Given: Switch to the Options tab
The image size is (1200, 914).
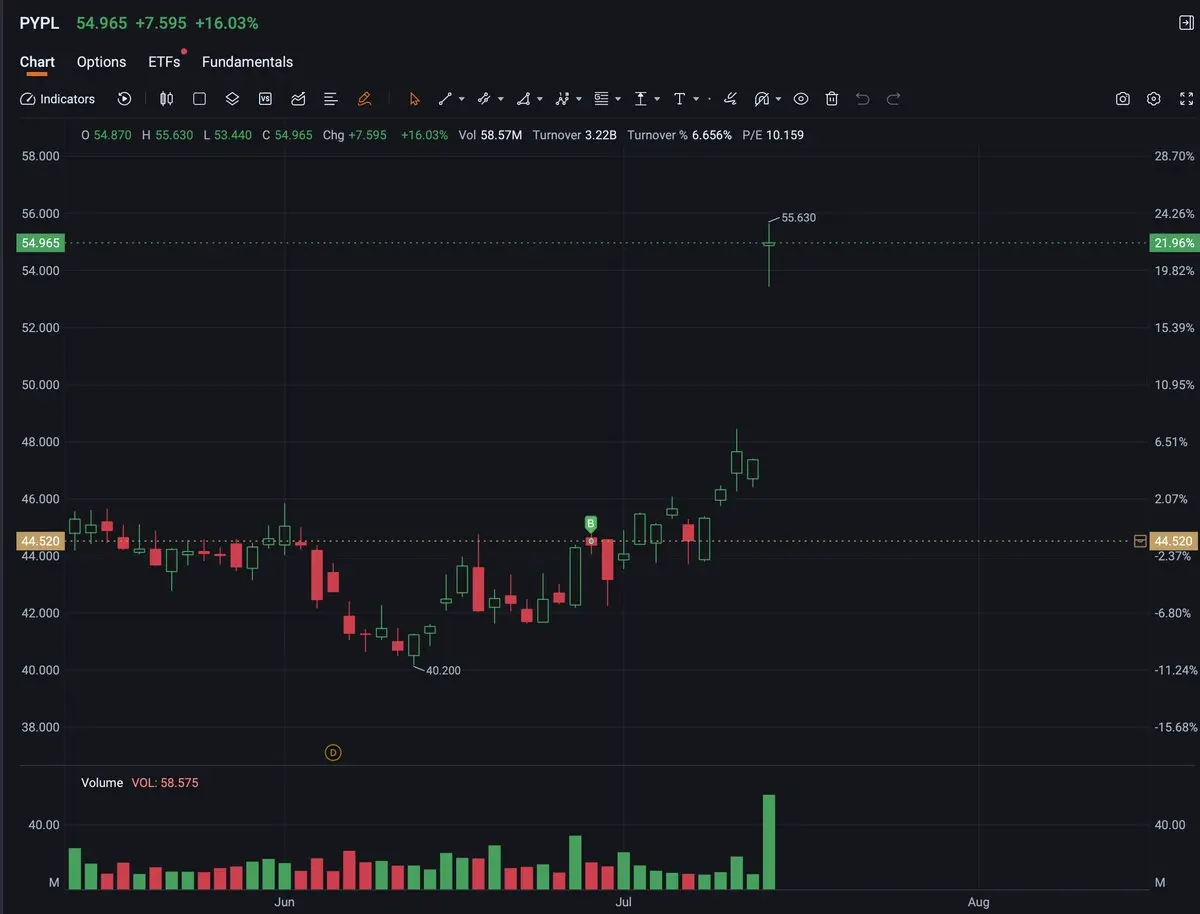Looking at the screenshot, I should pyautogui.click(x=101, y=62).
